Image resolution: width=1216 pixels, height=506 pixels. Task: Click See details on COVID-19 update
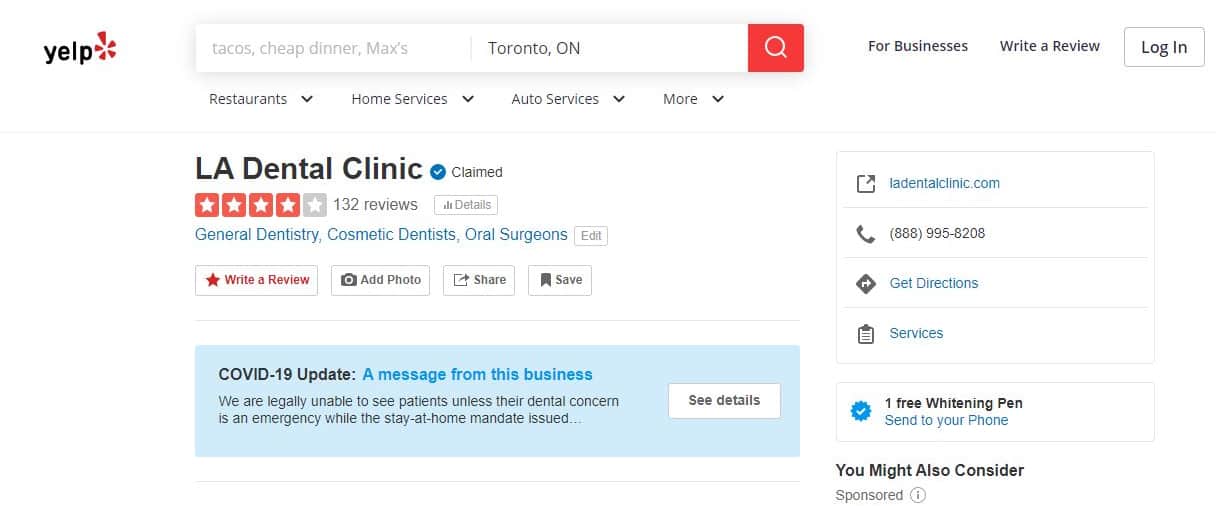click(724, 400)
